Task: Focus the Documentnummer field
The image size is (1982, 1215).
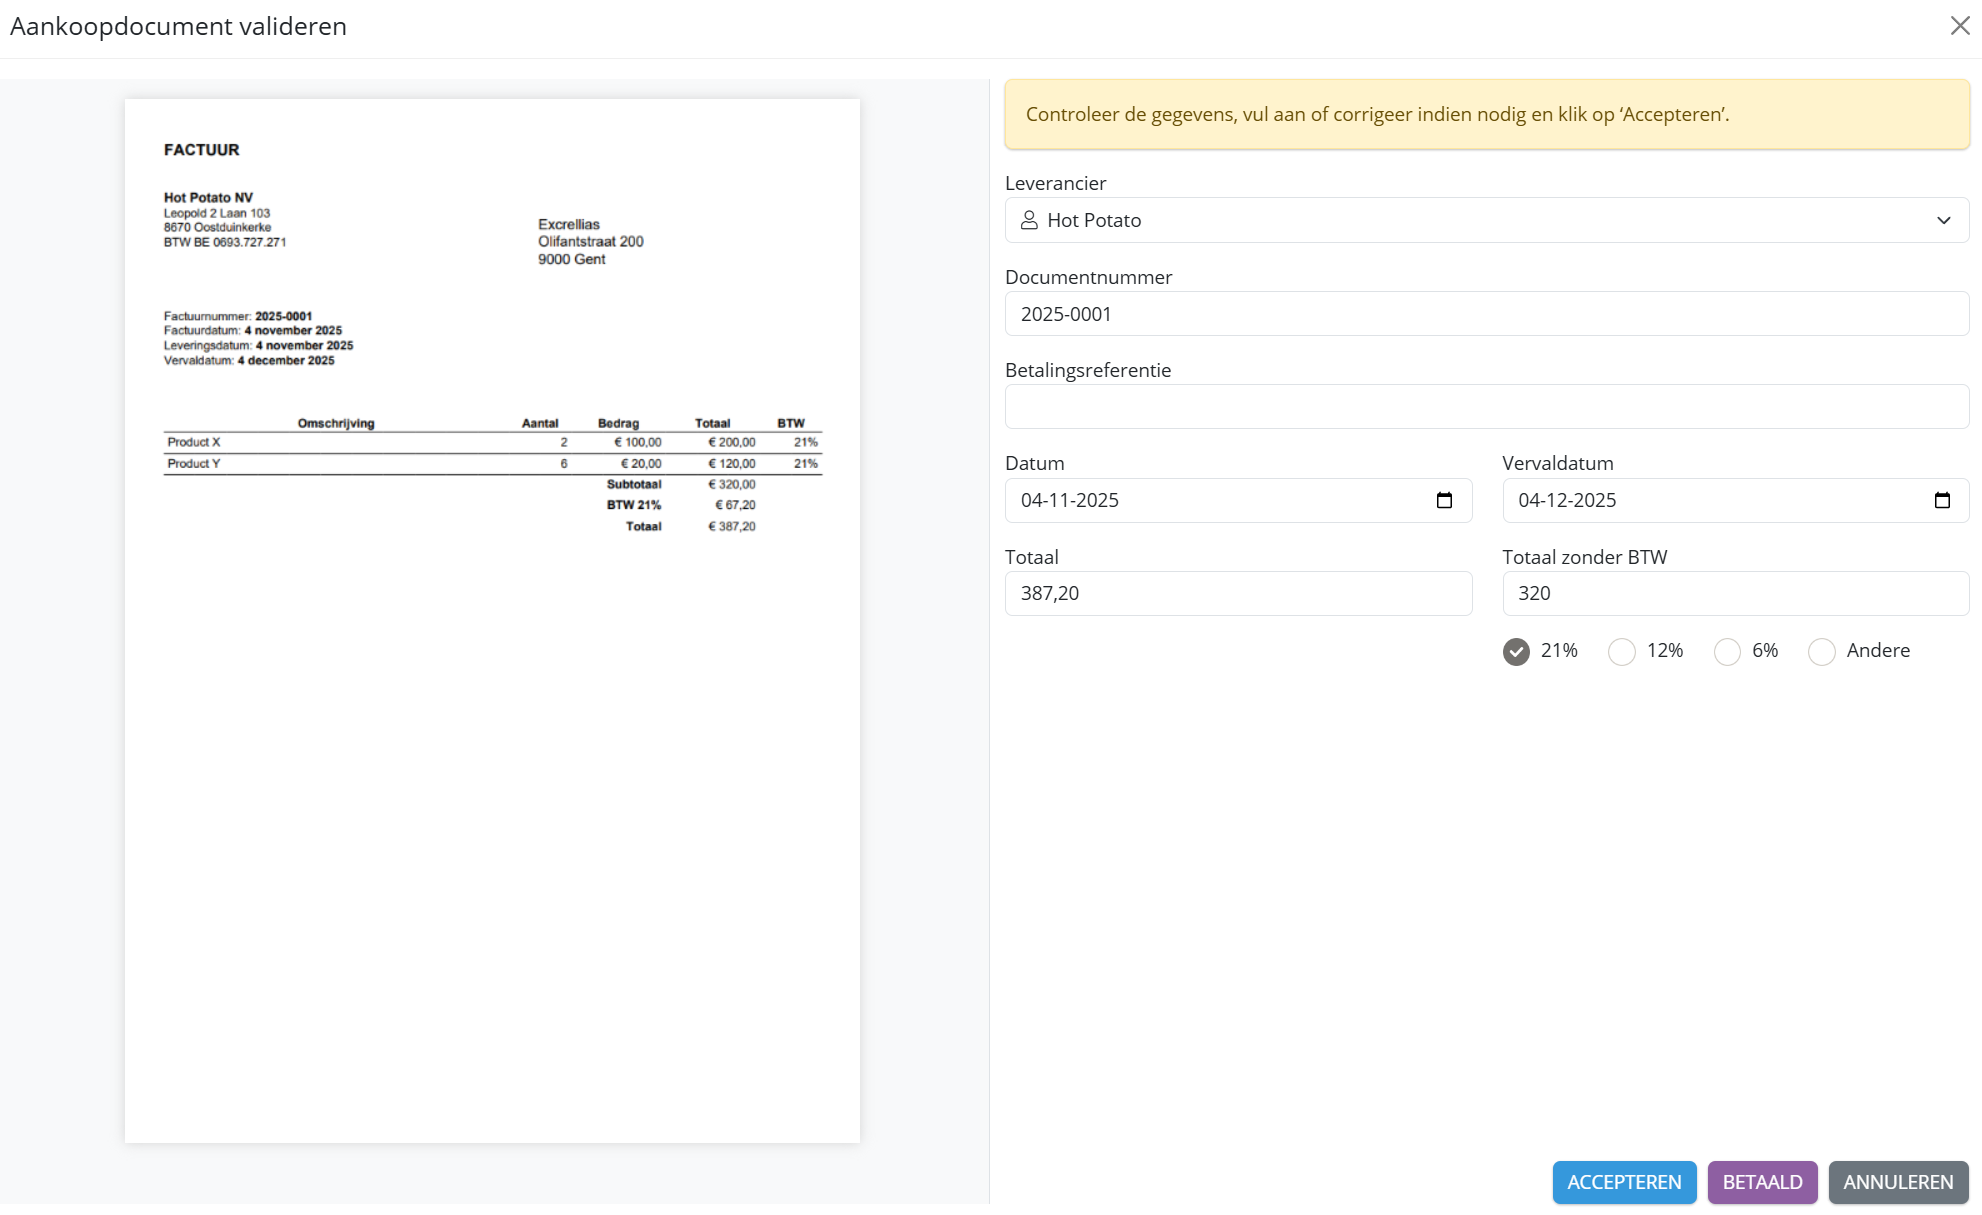Action: point(1486,314)
